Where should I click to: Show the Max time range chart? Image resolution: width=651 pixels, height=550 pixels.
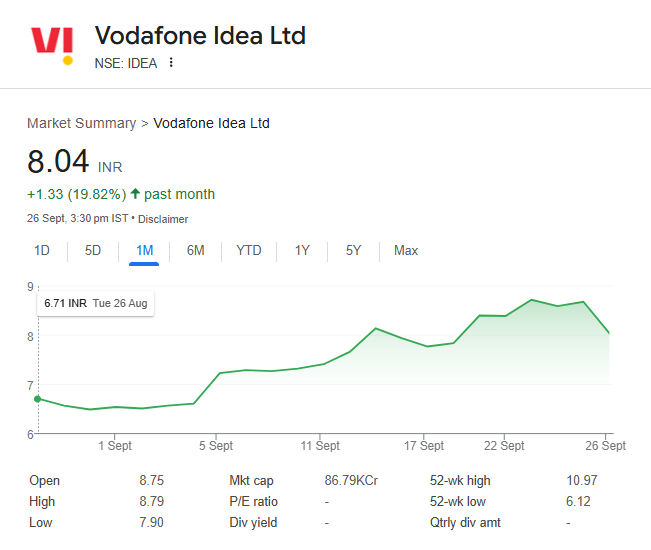pos(406,251)
